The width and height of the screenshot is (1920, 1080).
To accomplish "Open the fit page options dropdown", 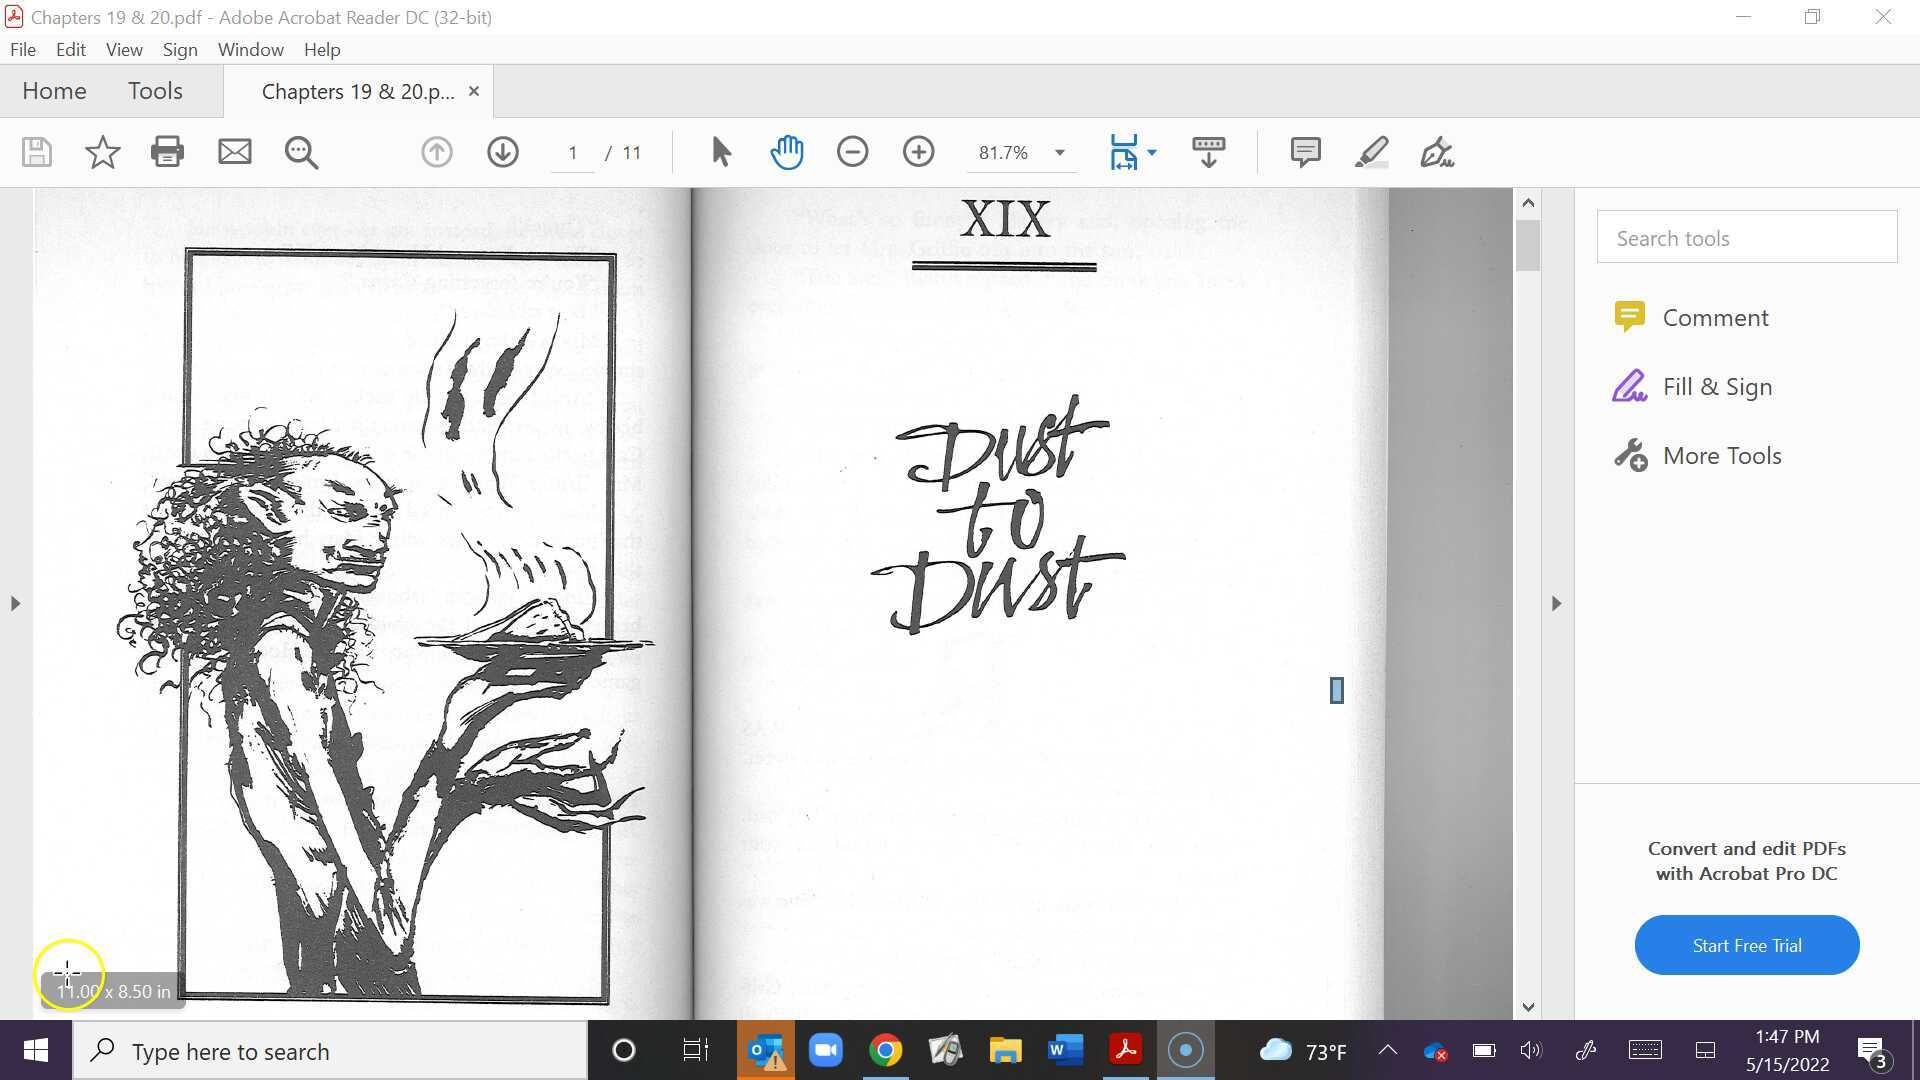I will [x=1152, y=153].
